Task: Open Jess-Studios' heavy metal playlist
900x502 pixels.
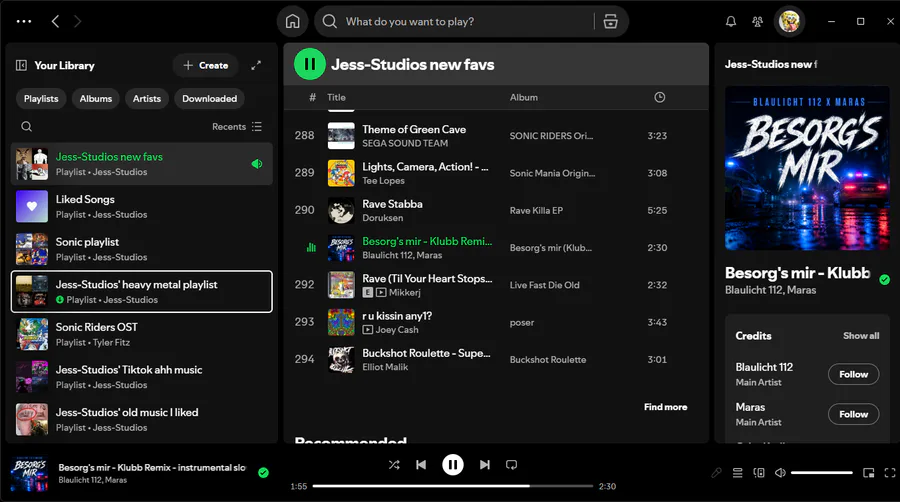Action: coord(142,291)
